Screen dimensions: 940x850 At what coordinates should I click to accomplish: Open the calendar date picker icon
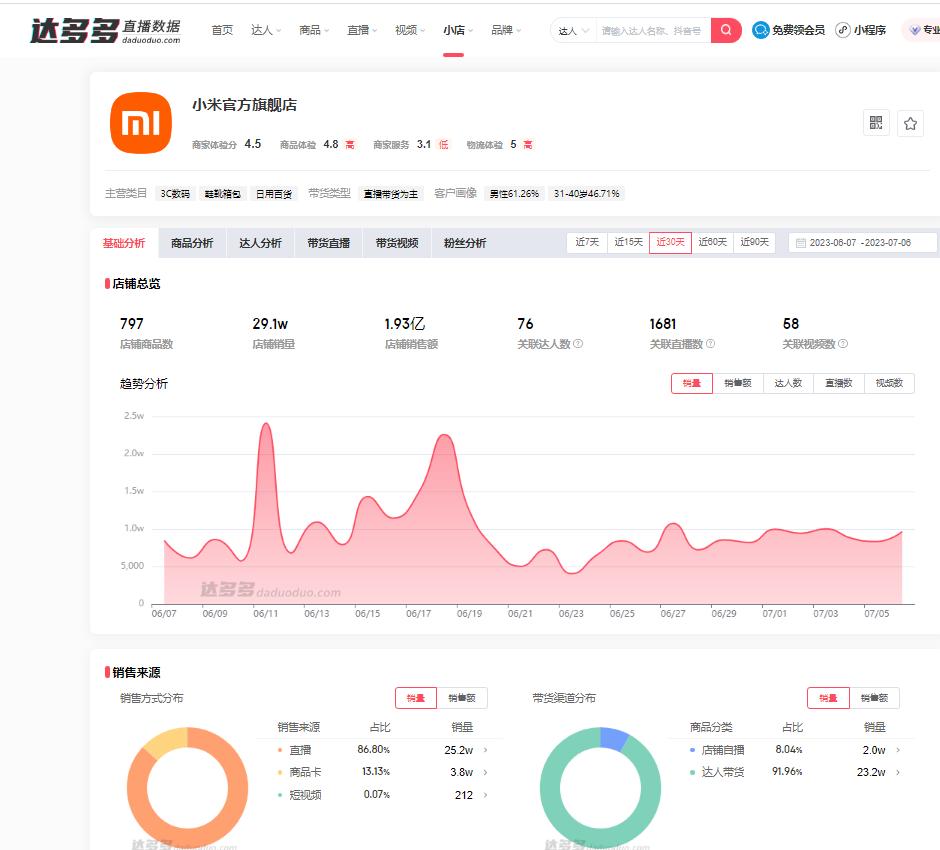(x=798, y=242)
